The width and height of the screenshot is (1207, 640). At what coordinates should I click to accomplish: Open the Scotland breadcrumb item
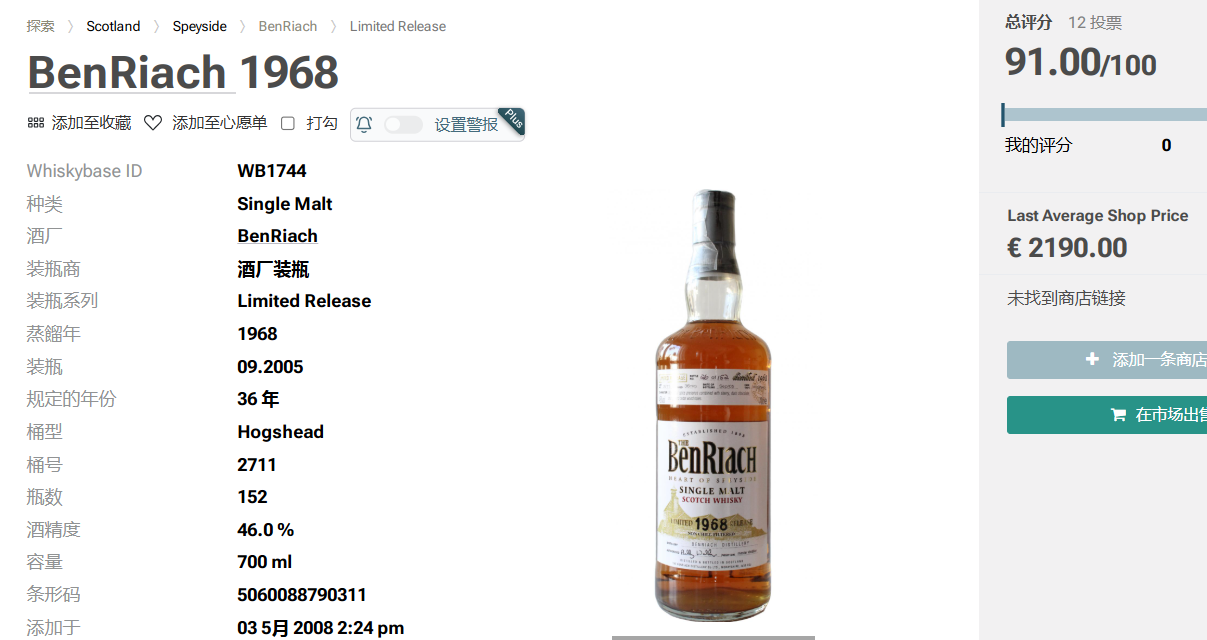click(113, 26)
